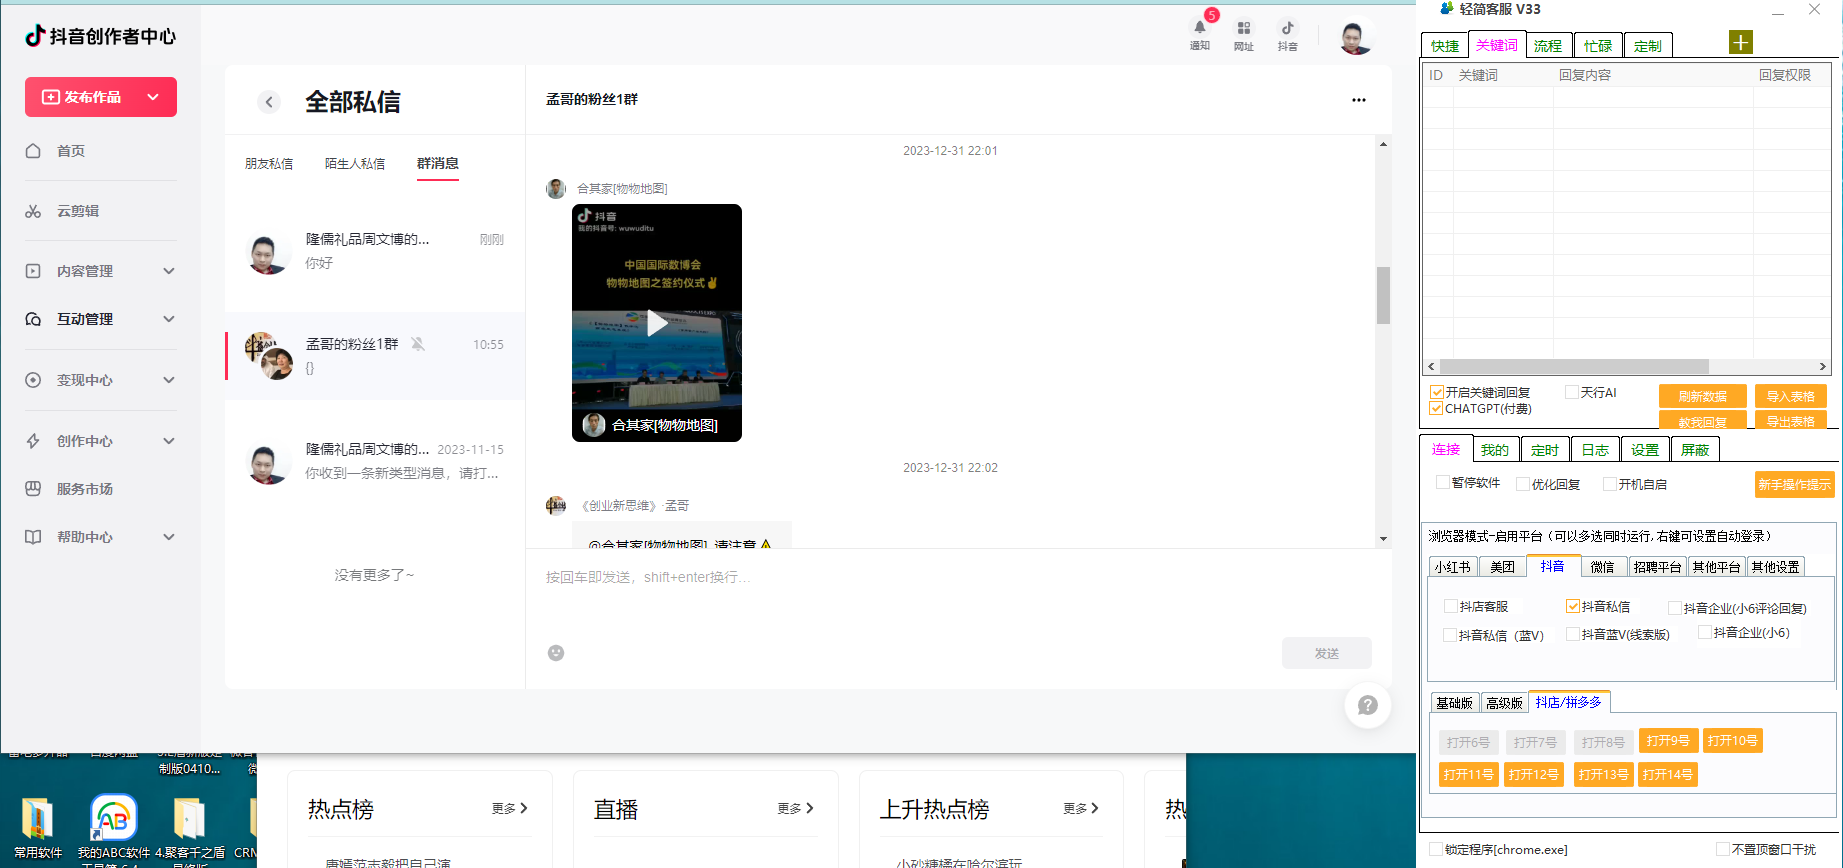Open the notification bell icon
This screenshot has width=1843, height=868.
point(1199,28)
